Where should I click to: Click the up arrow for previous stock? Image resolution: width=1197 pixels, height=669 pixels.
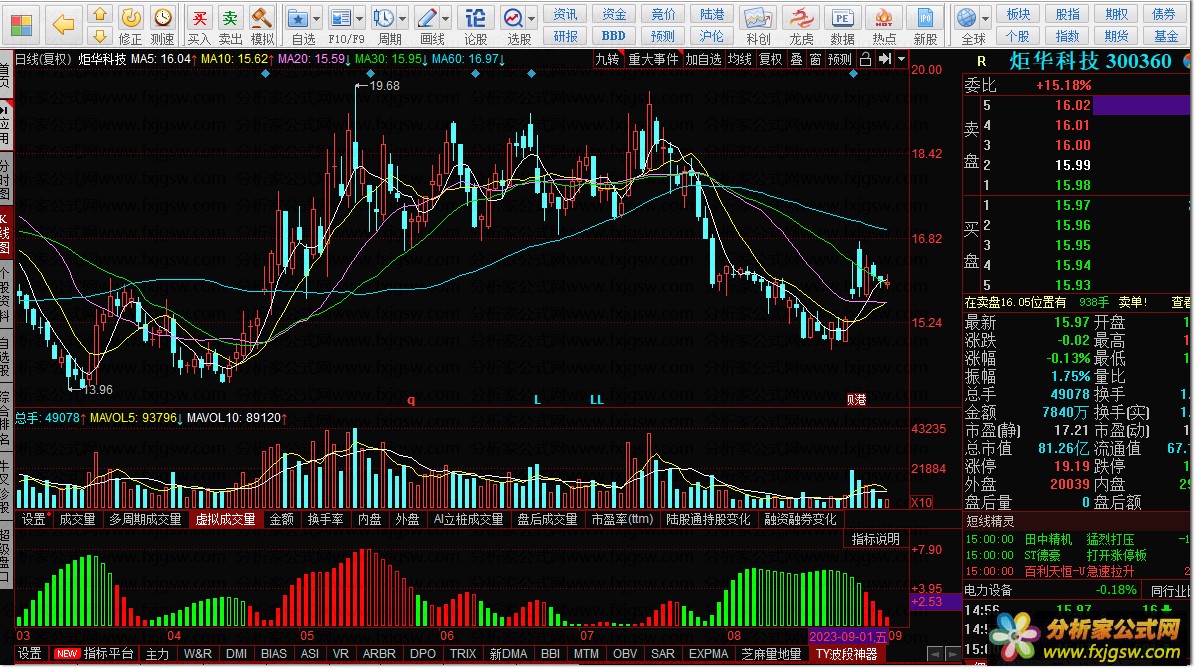(100, 15)
